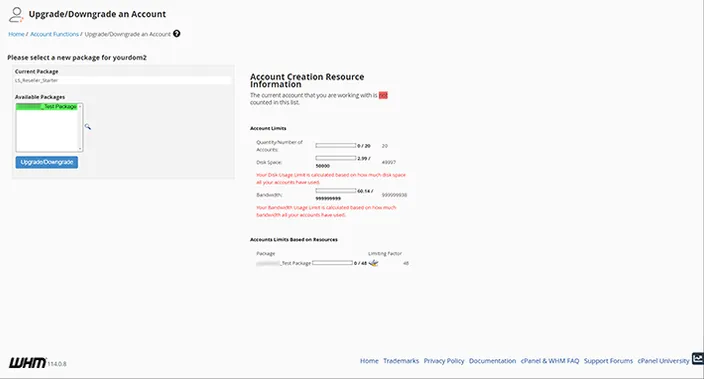Click the red highlighted 'not' word
Screen dimensions: 704x379
pyautogui.click(x=383, y=95)
